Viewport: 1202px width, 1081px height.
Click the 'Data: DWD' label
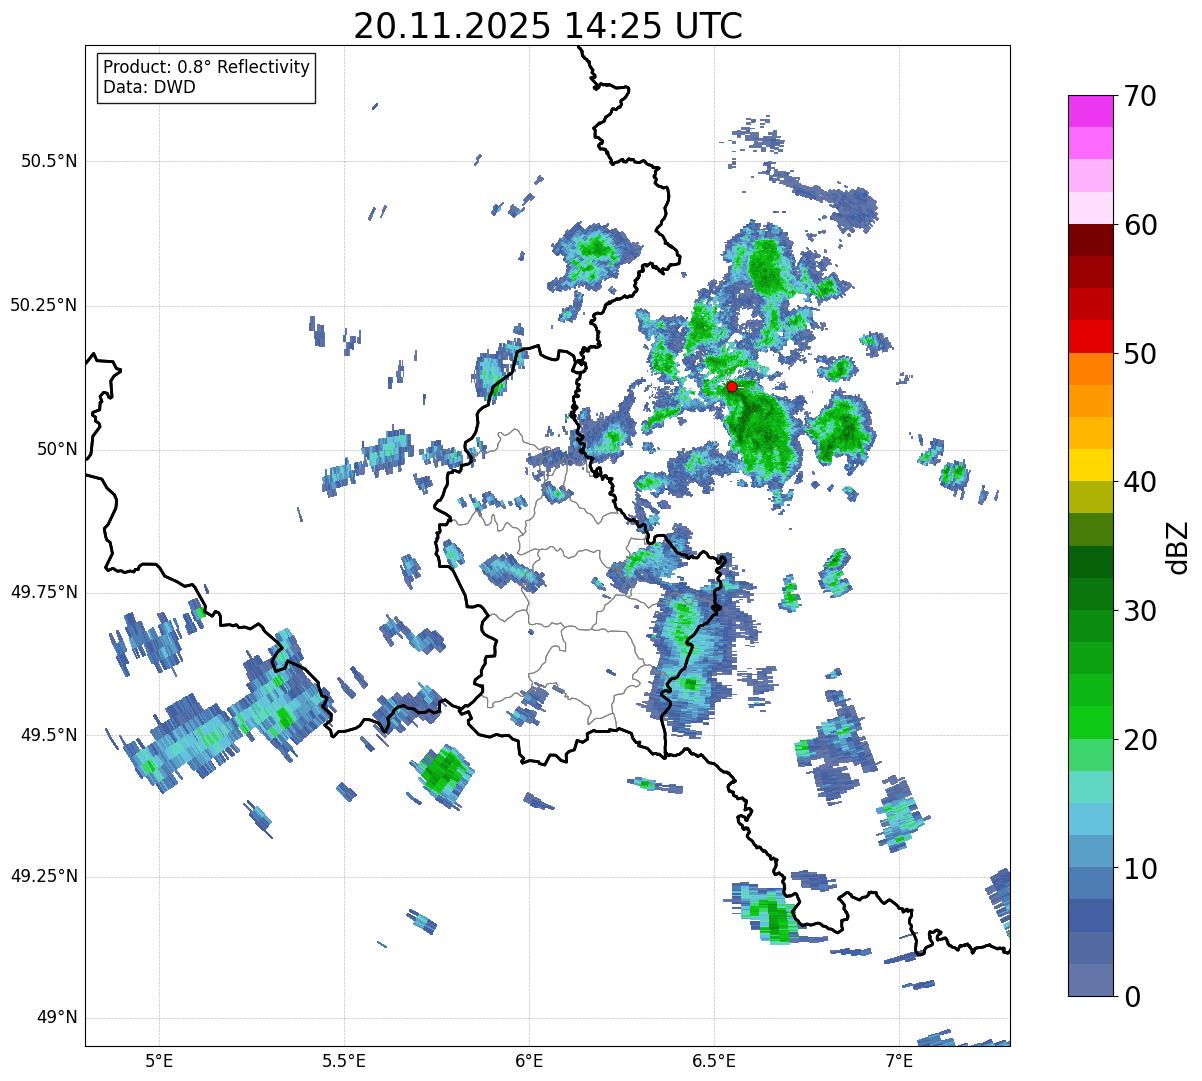[x=149, y=87]
